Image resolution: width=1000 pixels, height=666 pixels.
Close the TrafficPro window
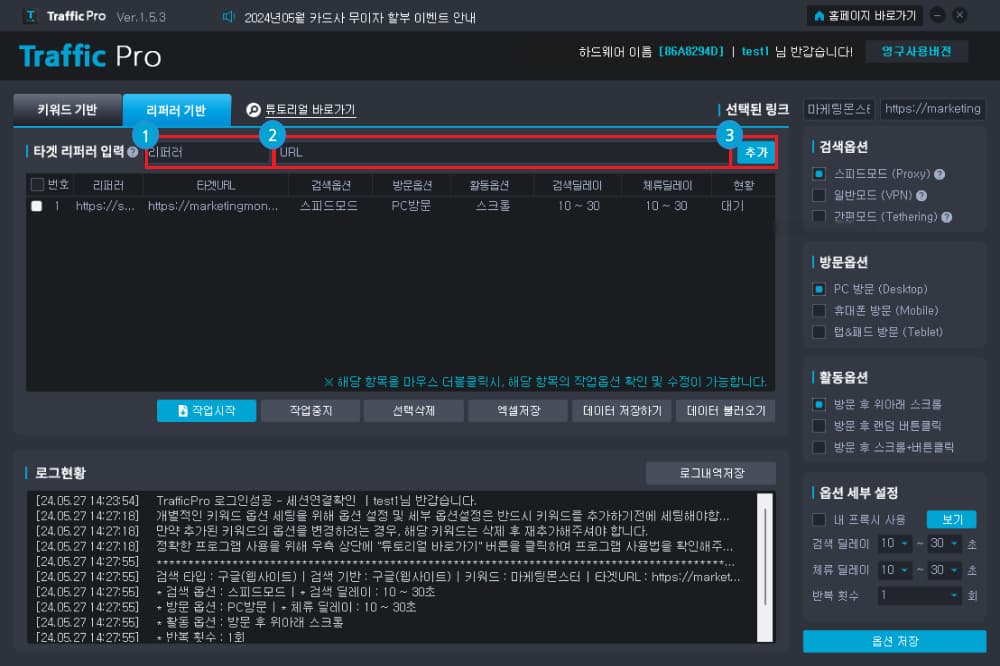click(959, 15)
